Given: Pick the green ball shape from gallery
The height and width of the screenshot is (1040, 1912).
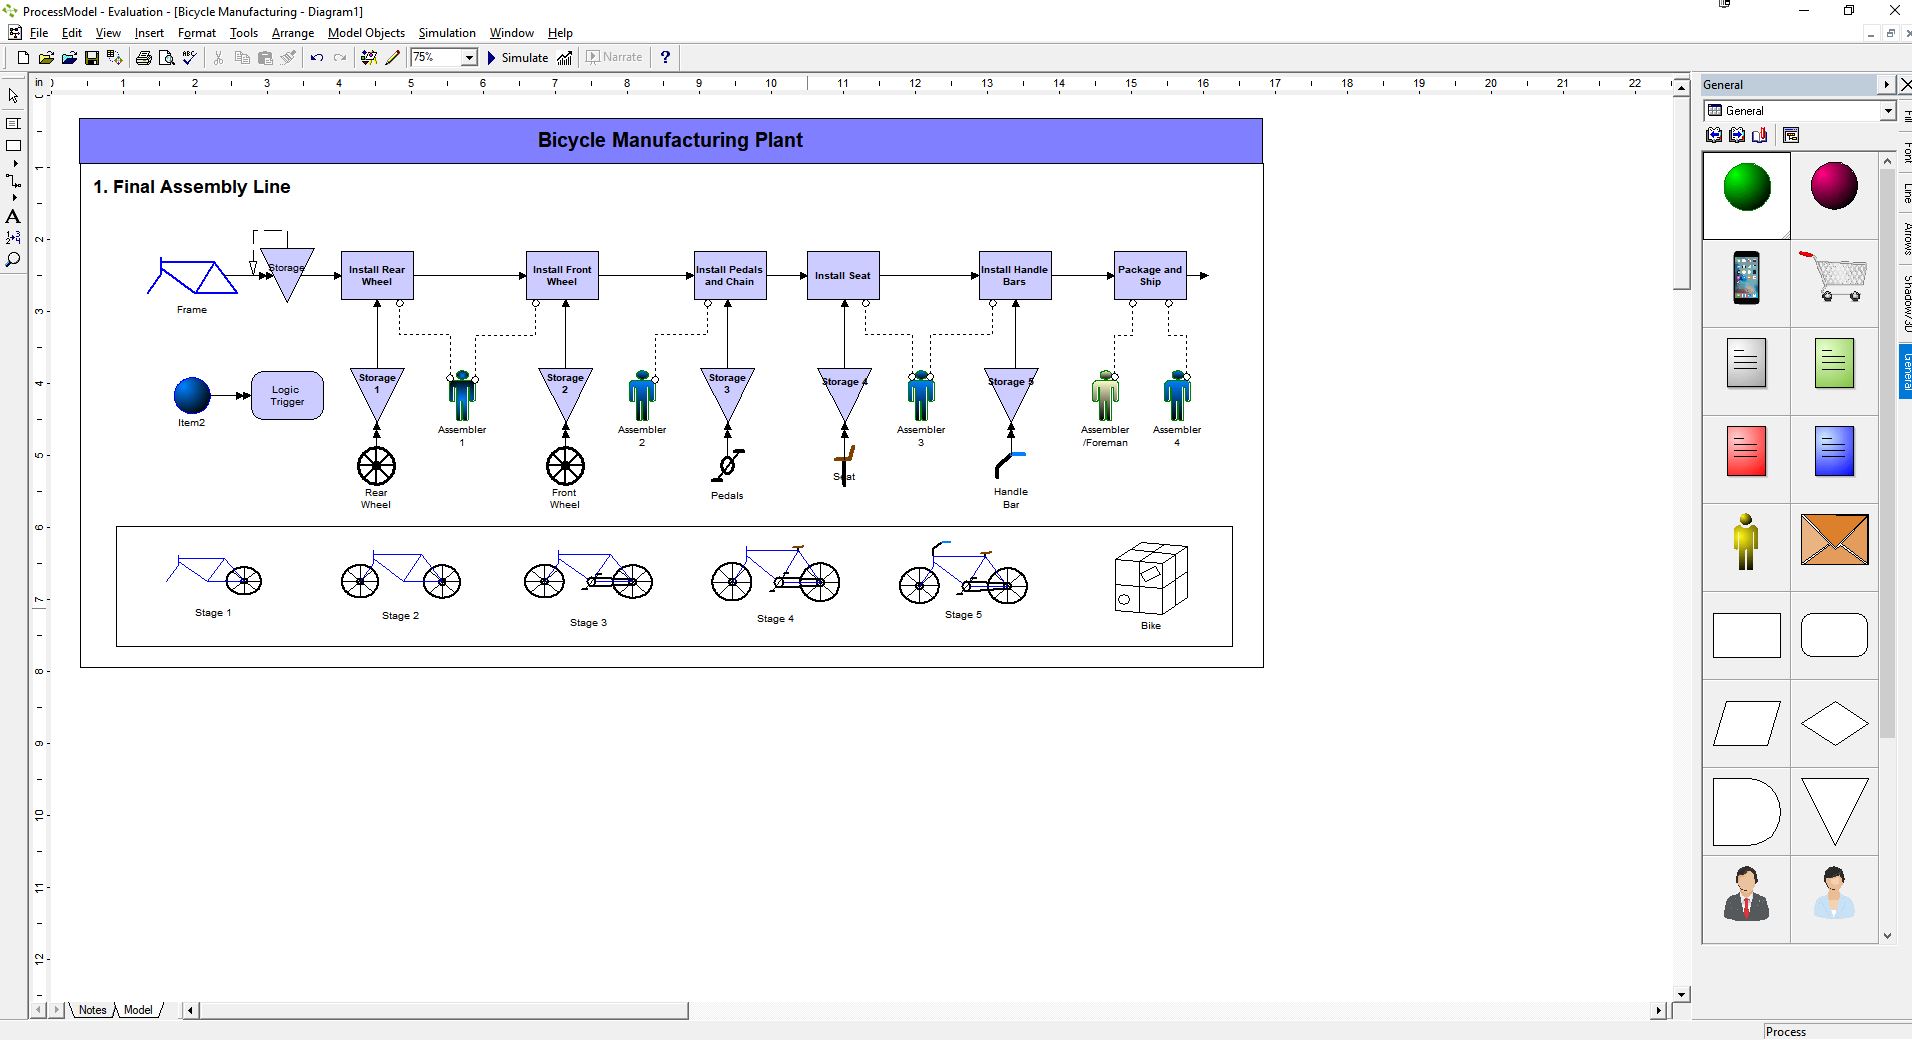Looking at the screenshot, I should [1747, 188].
